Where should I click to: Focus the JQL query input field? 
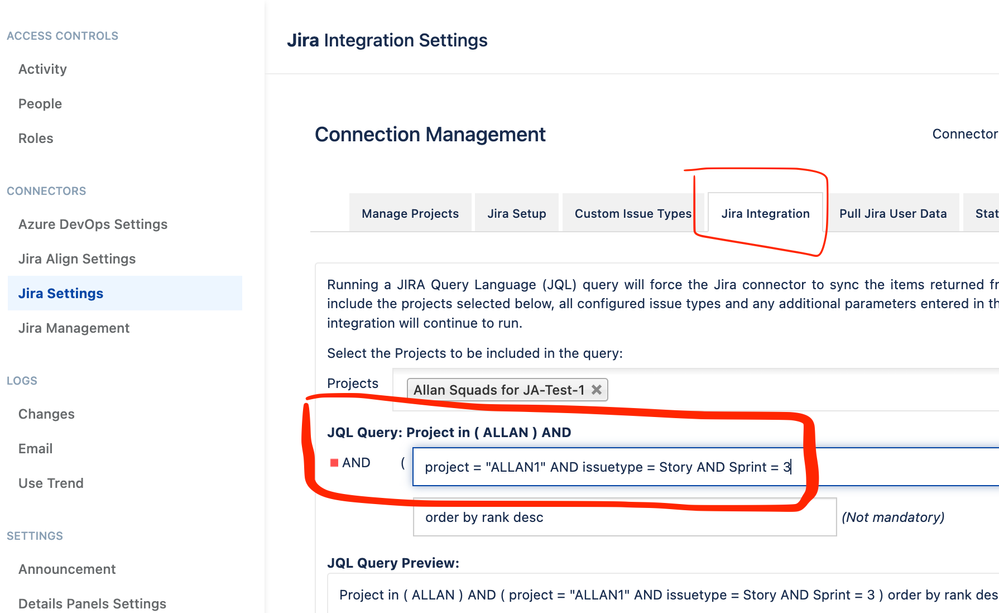pos(705,466)
